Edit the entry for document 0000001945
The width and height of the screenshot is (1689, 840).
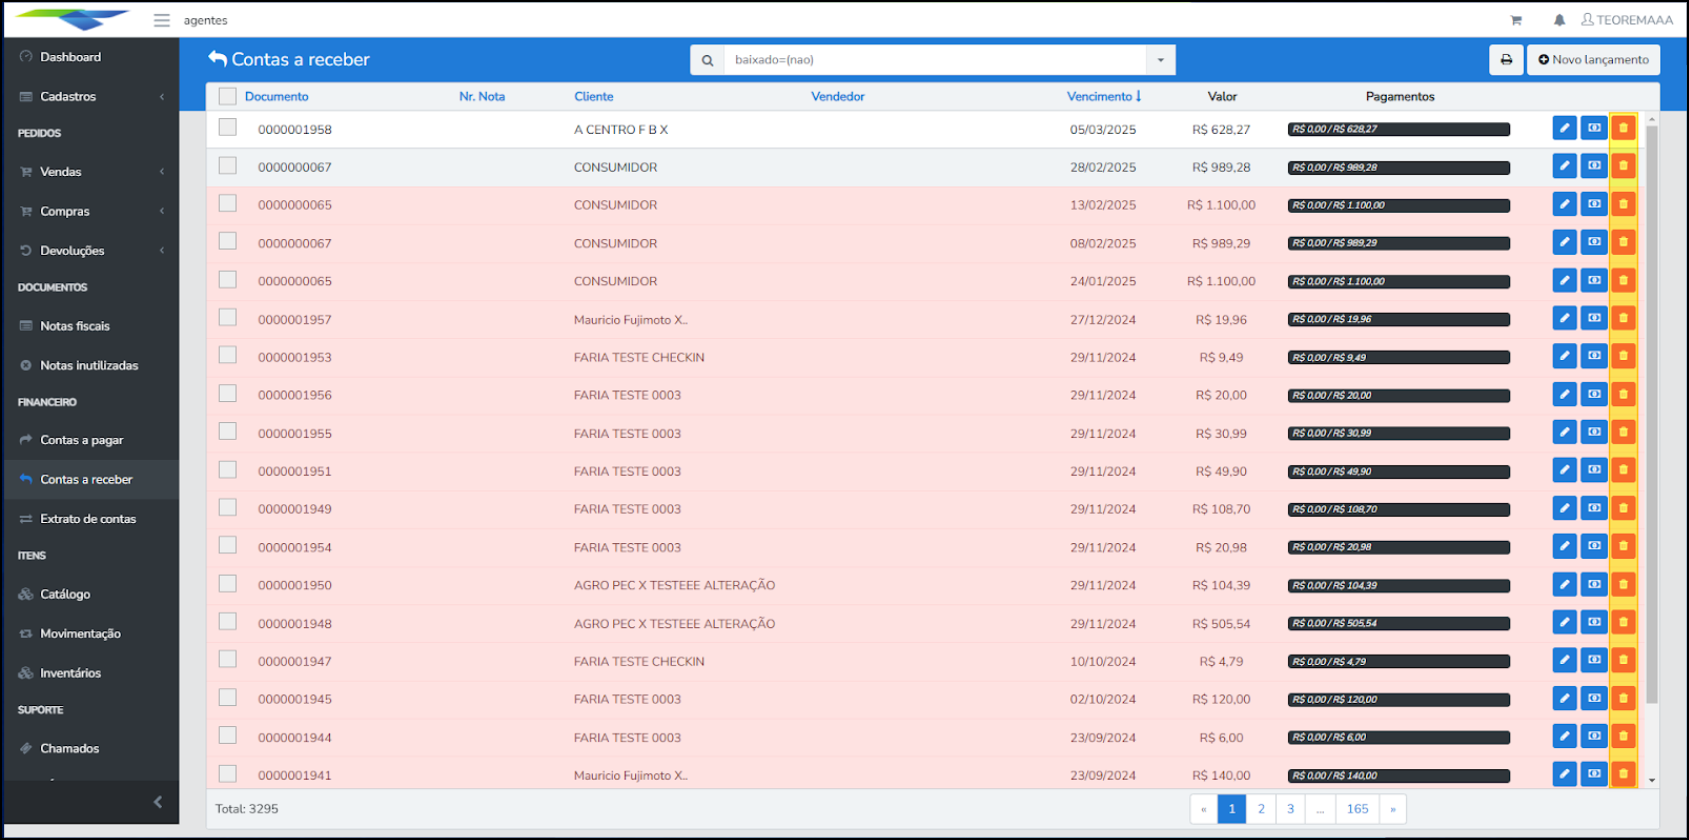1564,698
